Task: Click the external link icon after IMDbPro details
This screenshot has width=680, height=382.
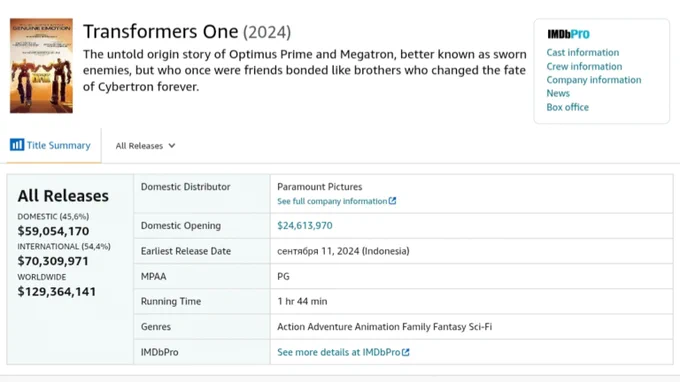Action: click(405, 352)
